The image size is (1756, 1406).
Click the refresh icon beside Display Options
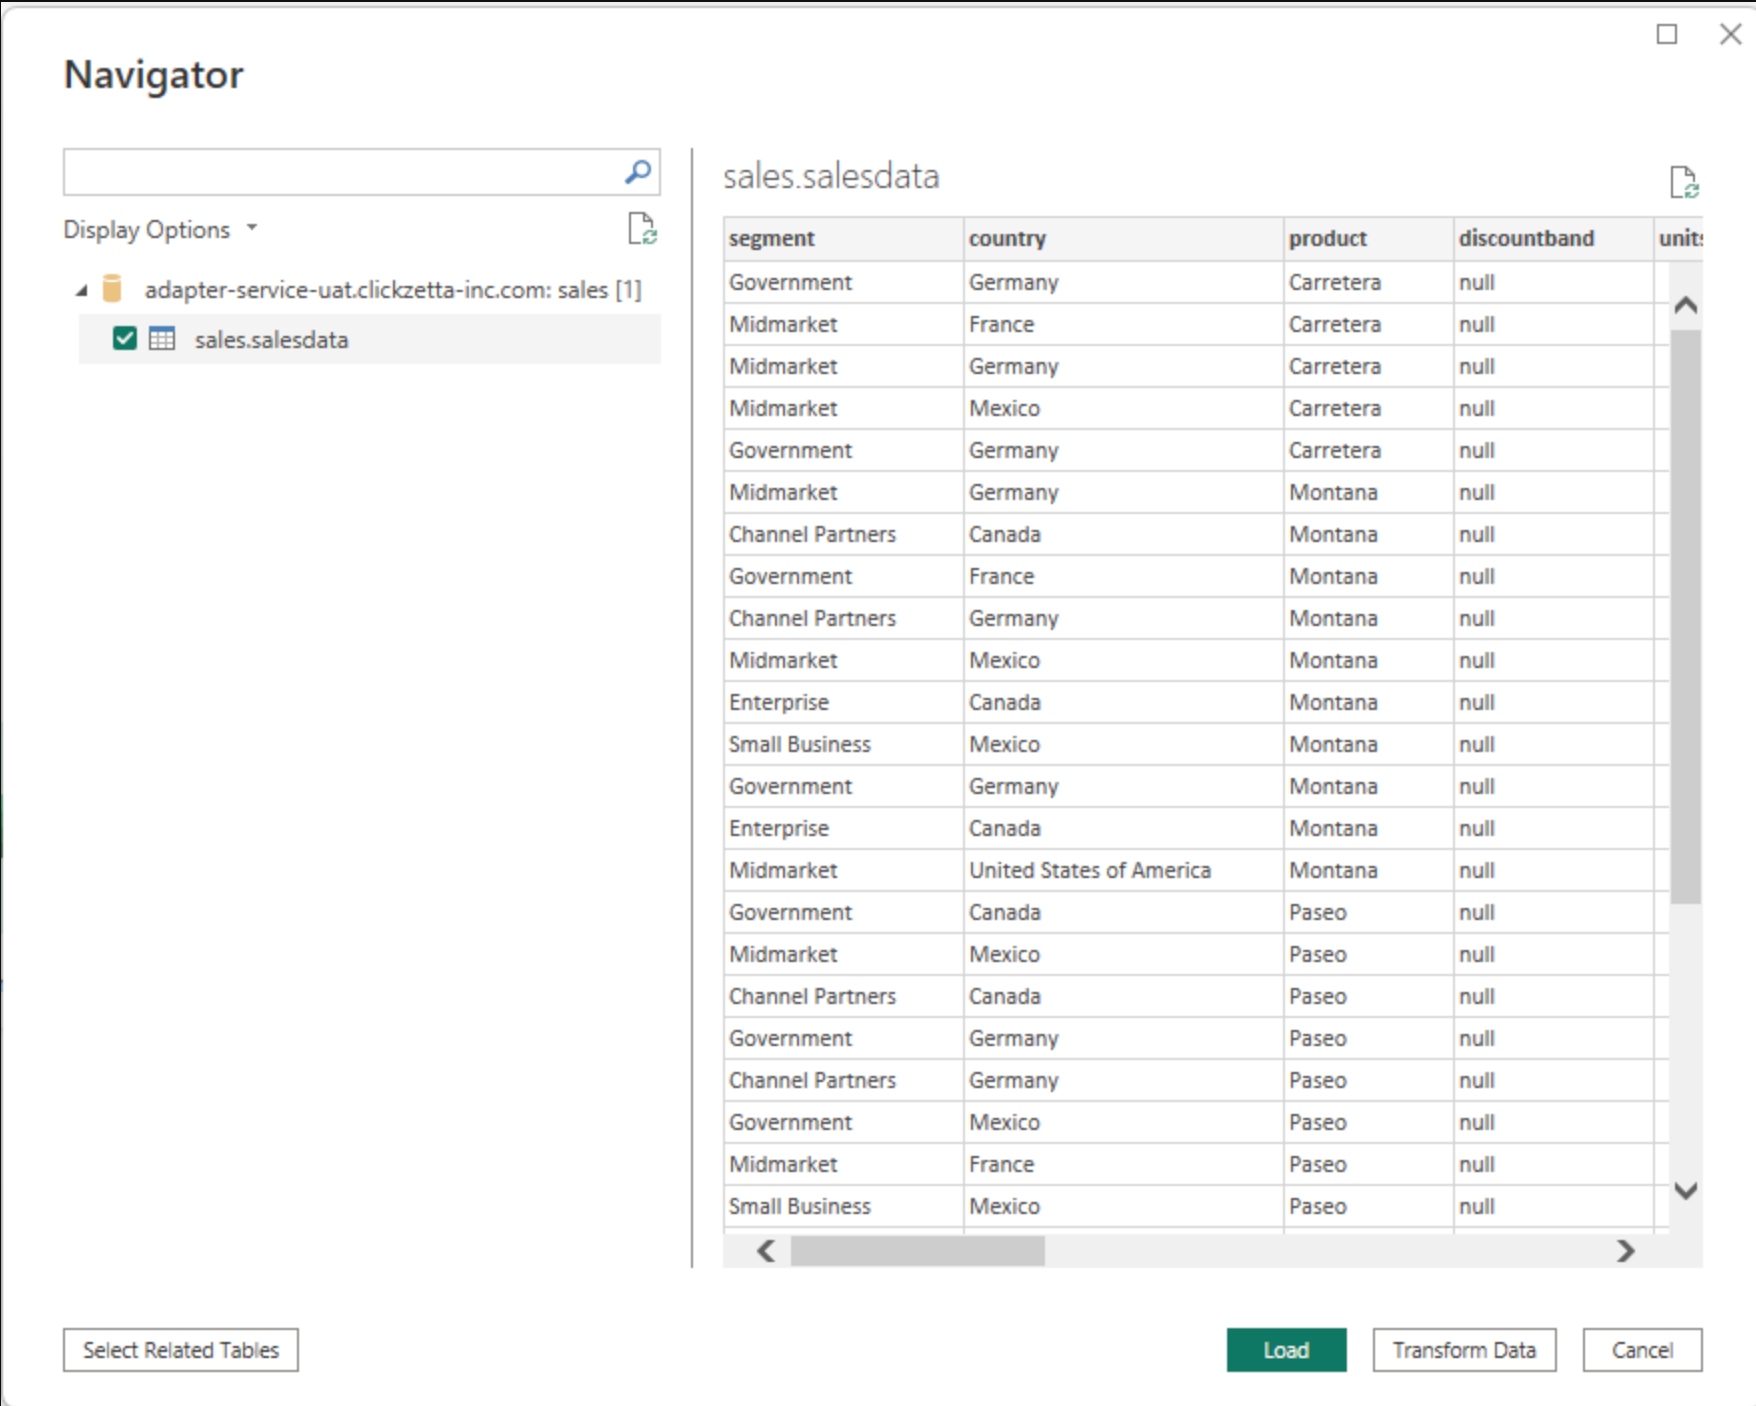point(642,229)
